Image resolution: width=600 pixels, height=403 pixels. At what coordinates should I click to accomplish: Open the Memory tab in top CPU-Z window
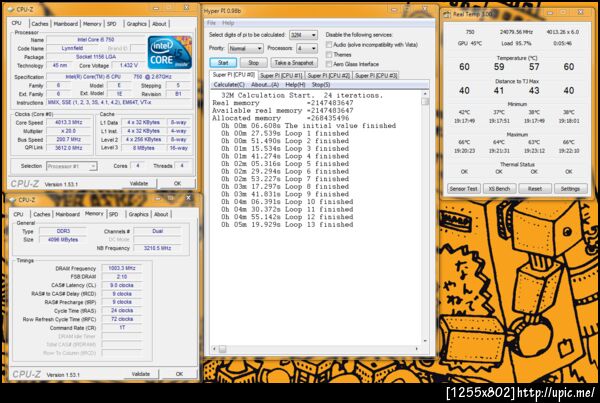pyautogui.click(x=92, y=24)
